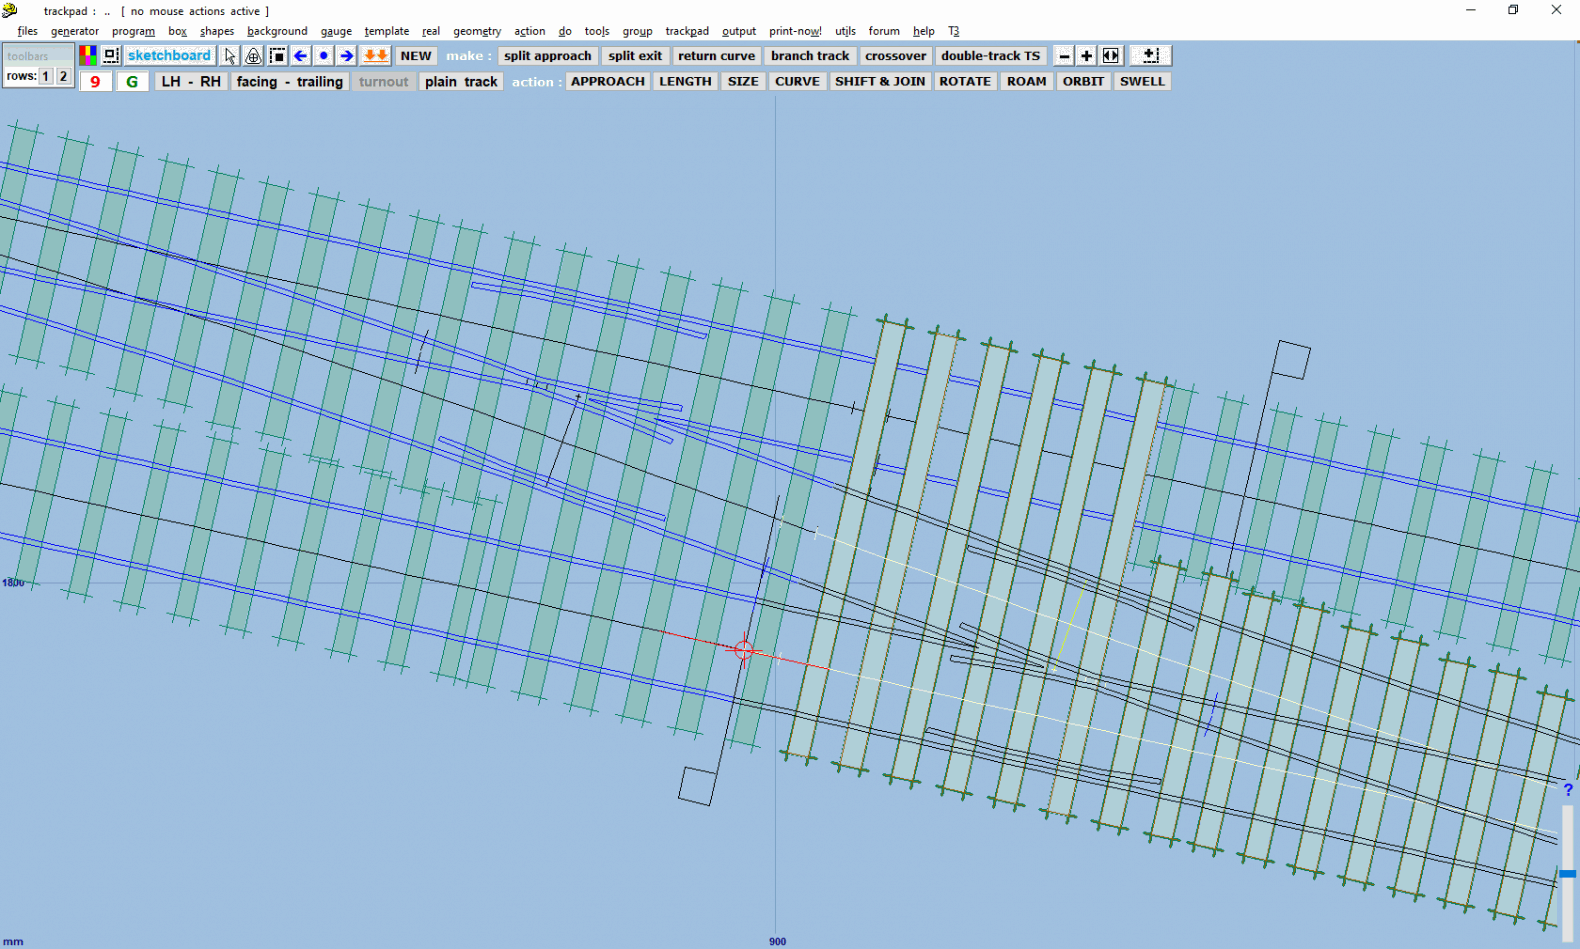Make a split exit
The height and width of the screenshot is (949, 1580).
click(635, 56)
